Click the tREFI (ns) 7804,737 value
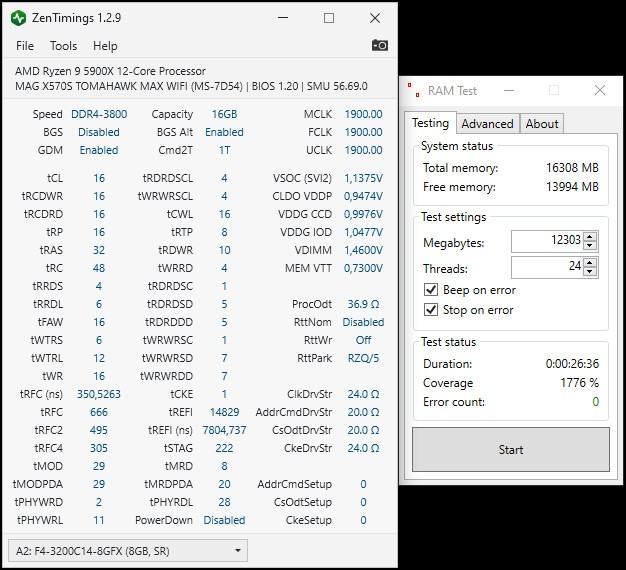The image size is (626, 570). pos(224,430)
